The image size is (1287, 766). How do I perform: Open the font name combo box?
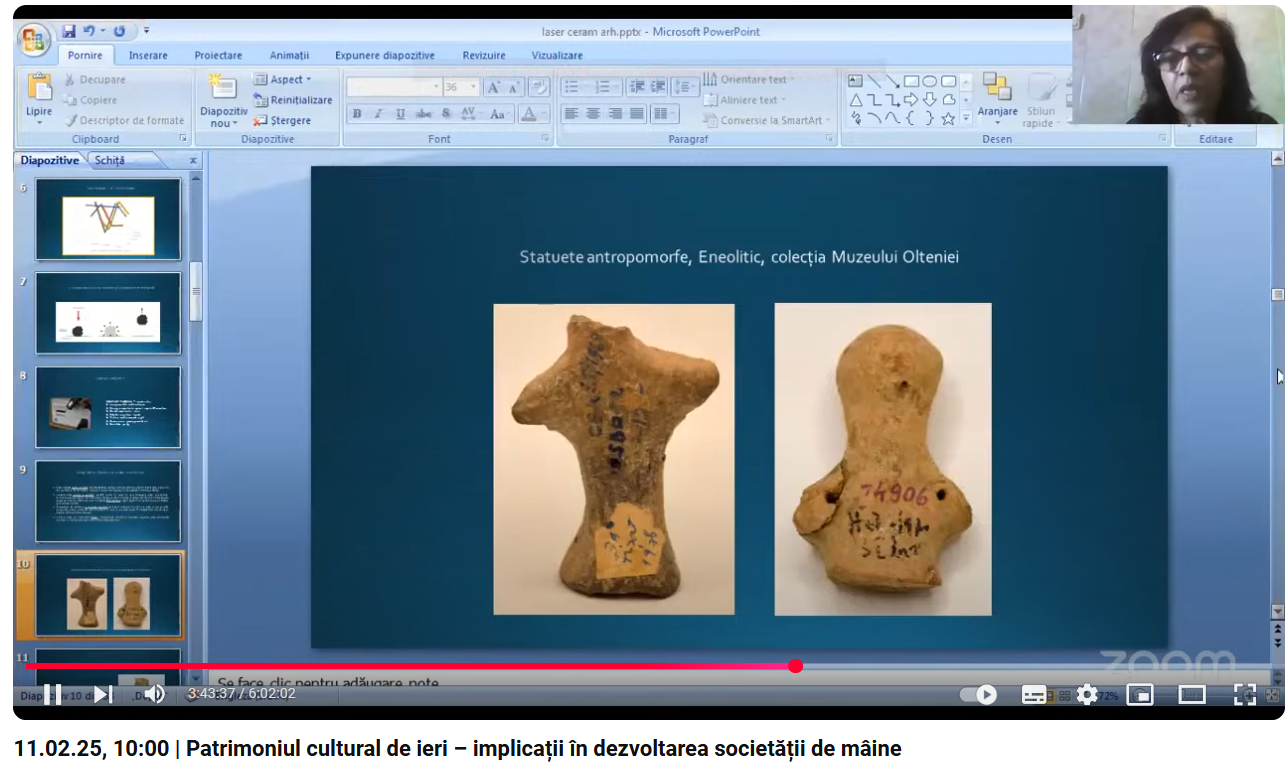[x=394, y=87]
